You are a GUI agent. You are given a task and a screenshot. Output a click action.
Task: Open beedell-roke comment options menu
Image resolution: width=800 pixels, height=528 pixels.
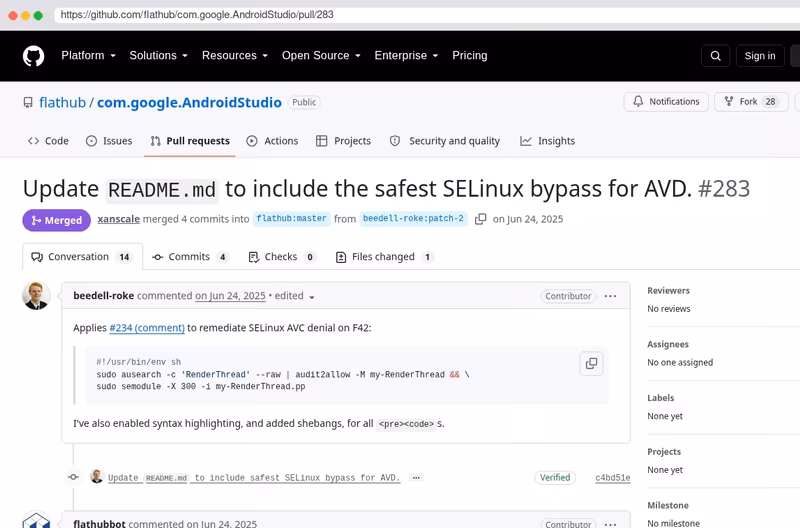tap(610, 296)
